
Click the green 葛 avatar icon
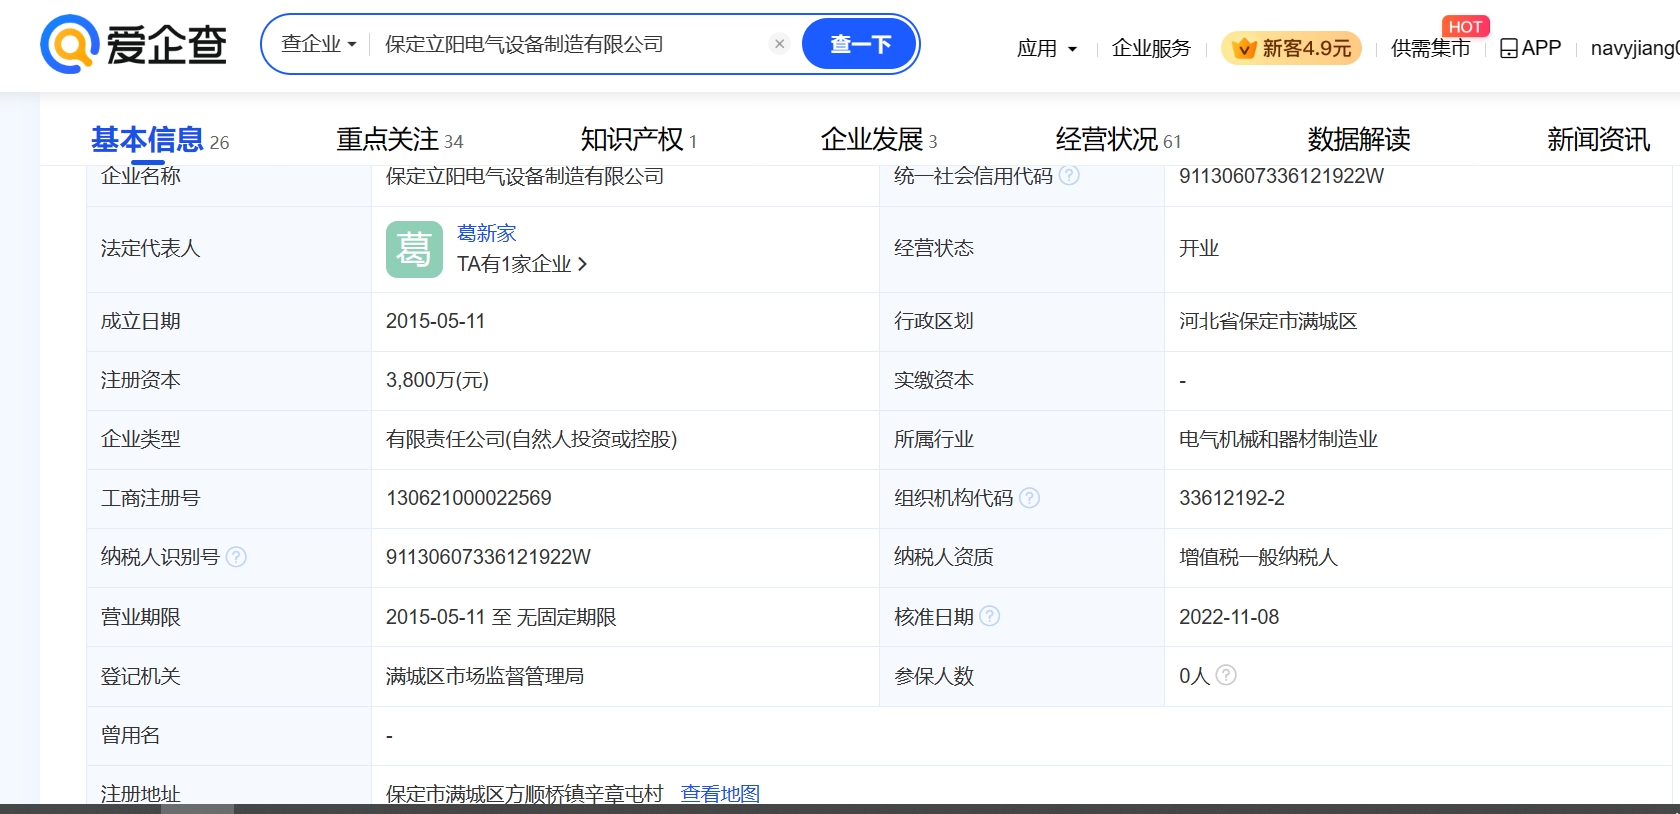[414, 249]
